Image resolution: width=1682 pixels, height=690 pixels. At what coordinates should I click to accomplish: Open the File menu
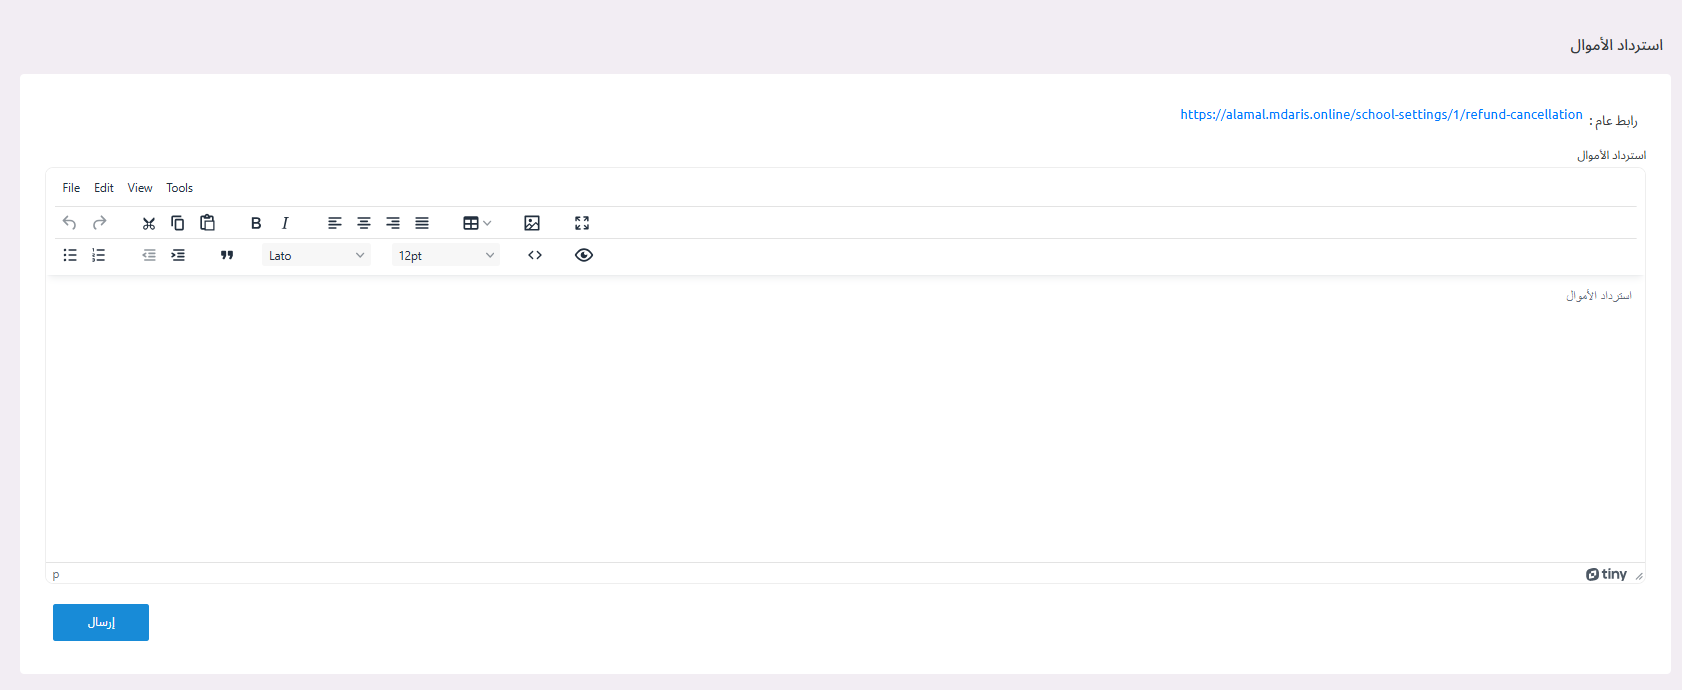71,188
